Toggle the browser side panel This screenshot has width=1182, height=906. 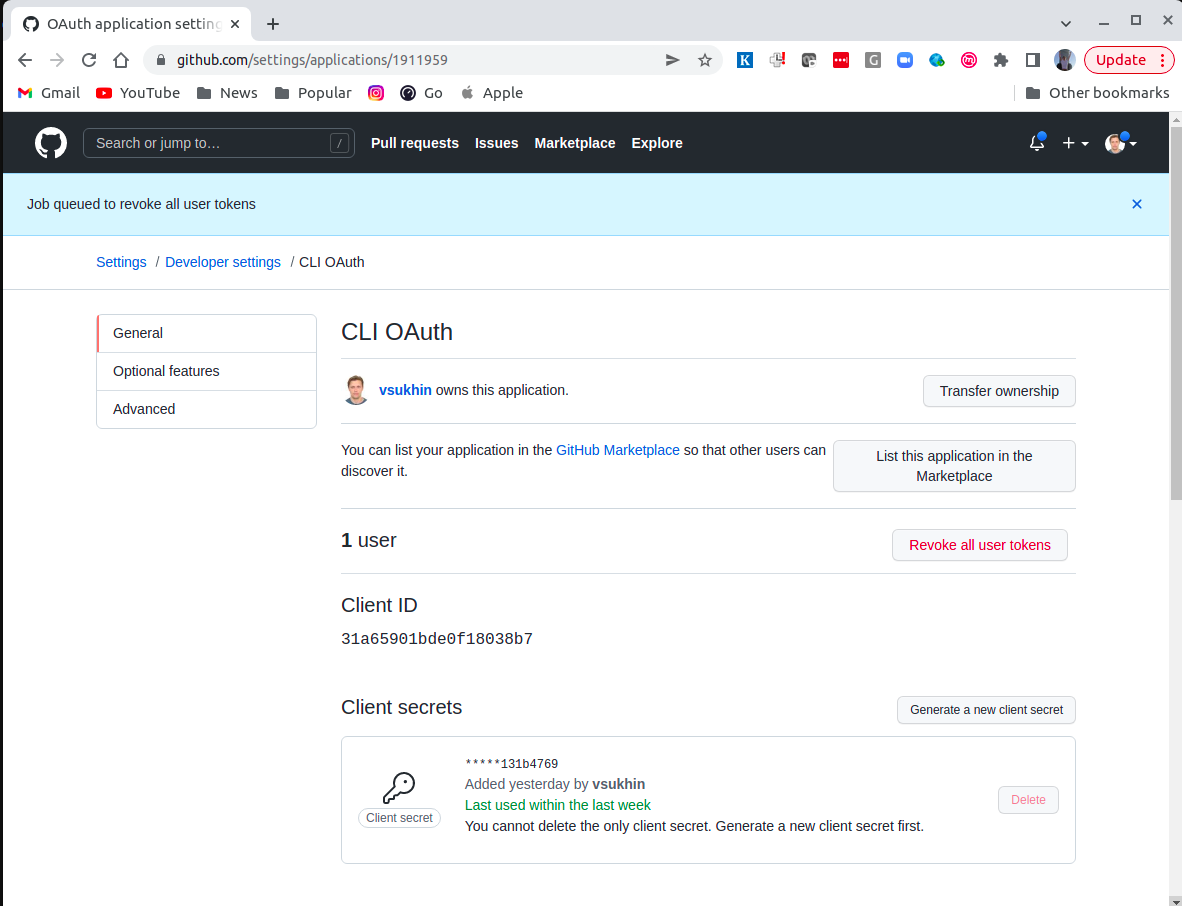1033,60
